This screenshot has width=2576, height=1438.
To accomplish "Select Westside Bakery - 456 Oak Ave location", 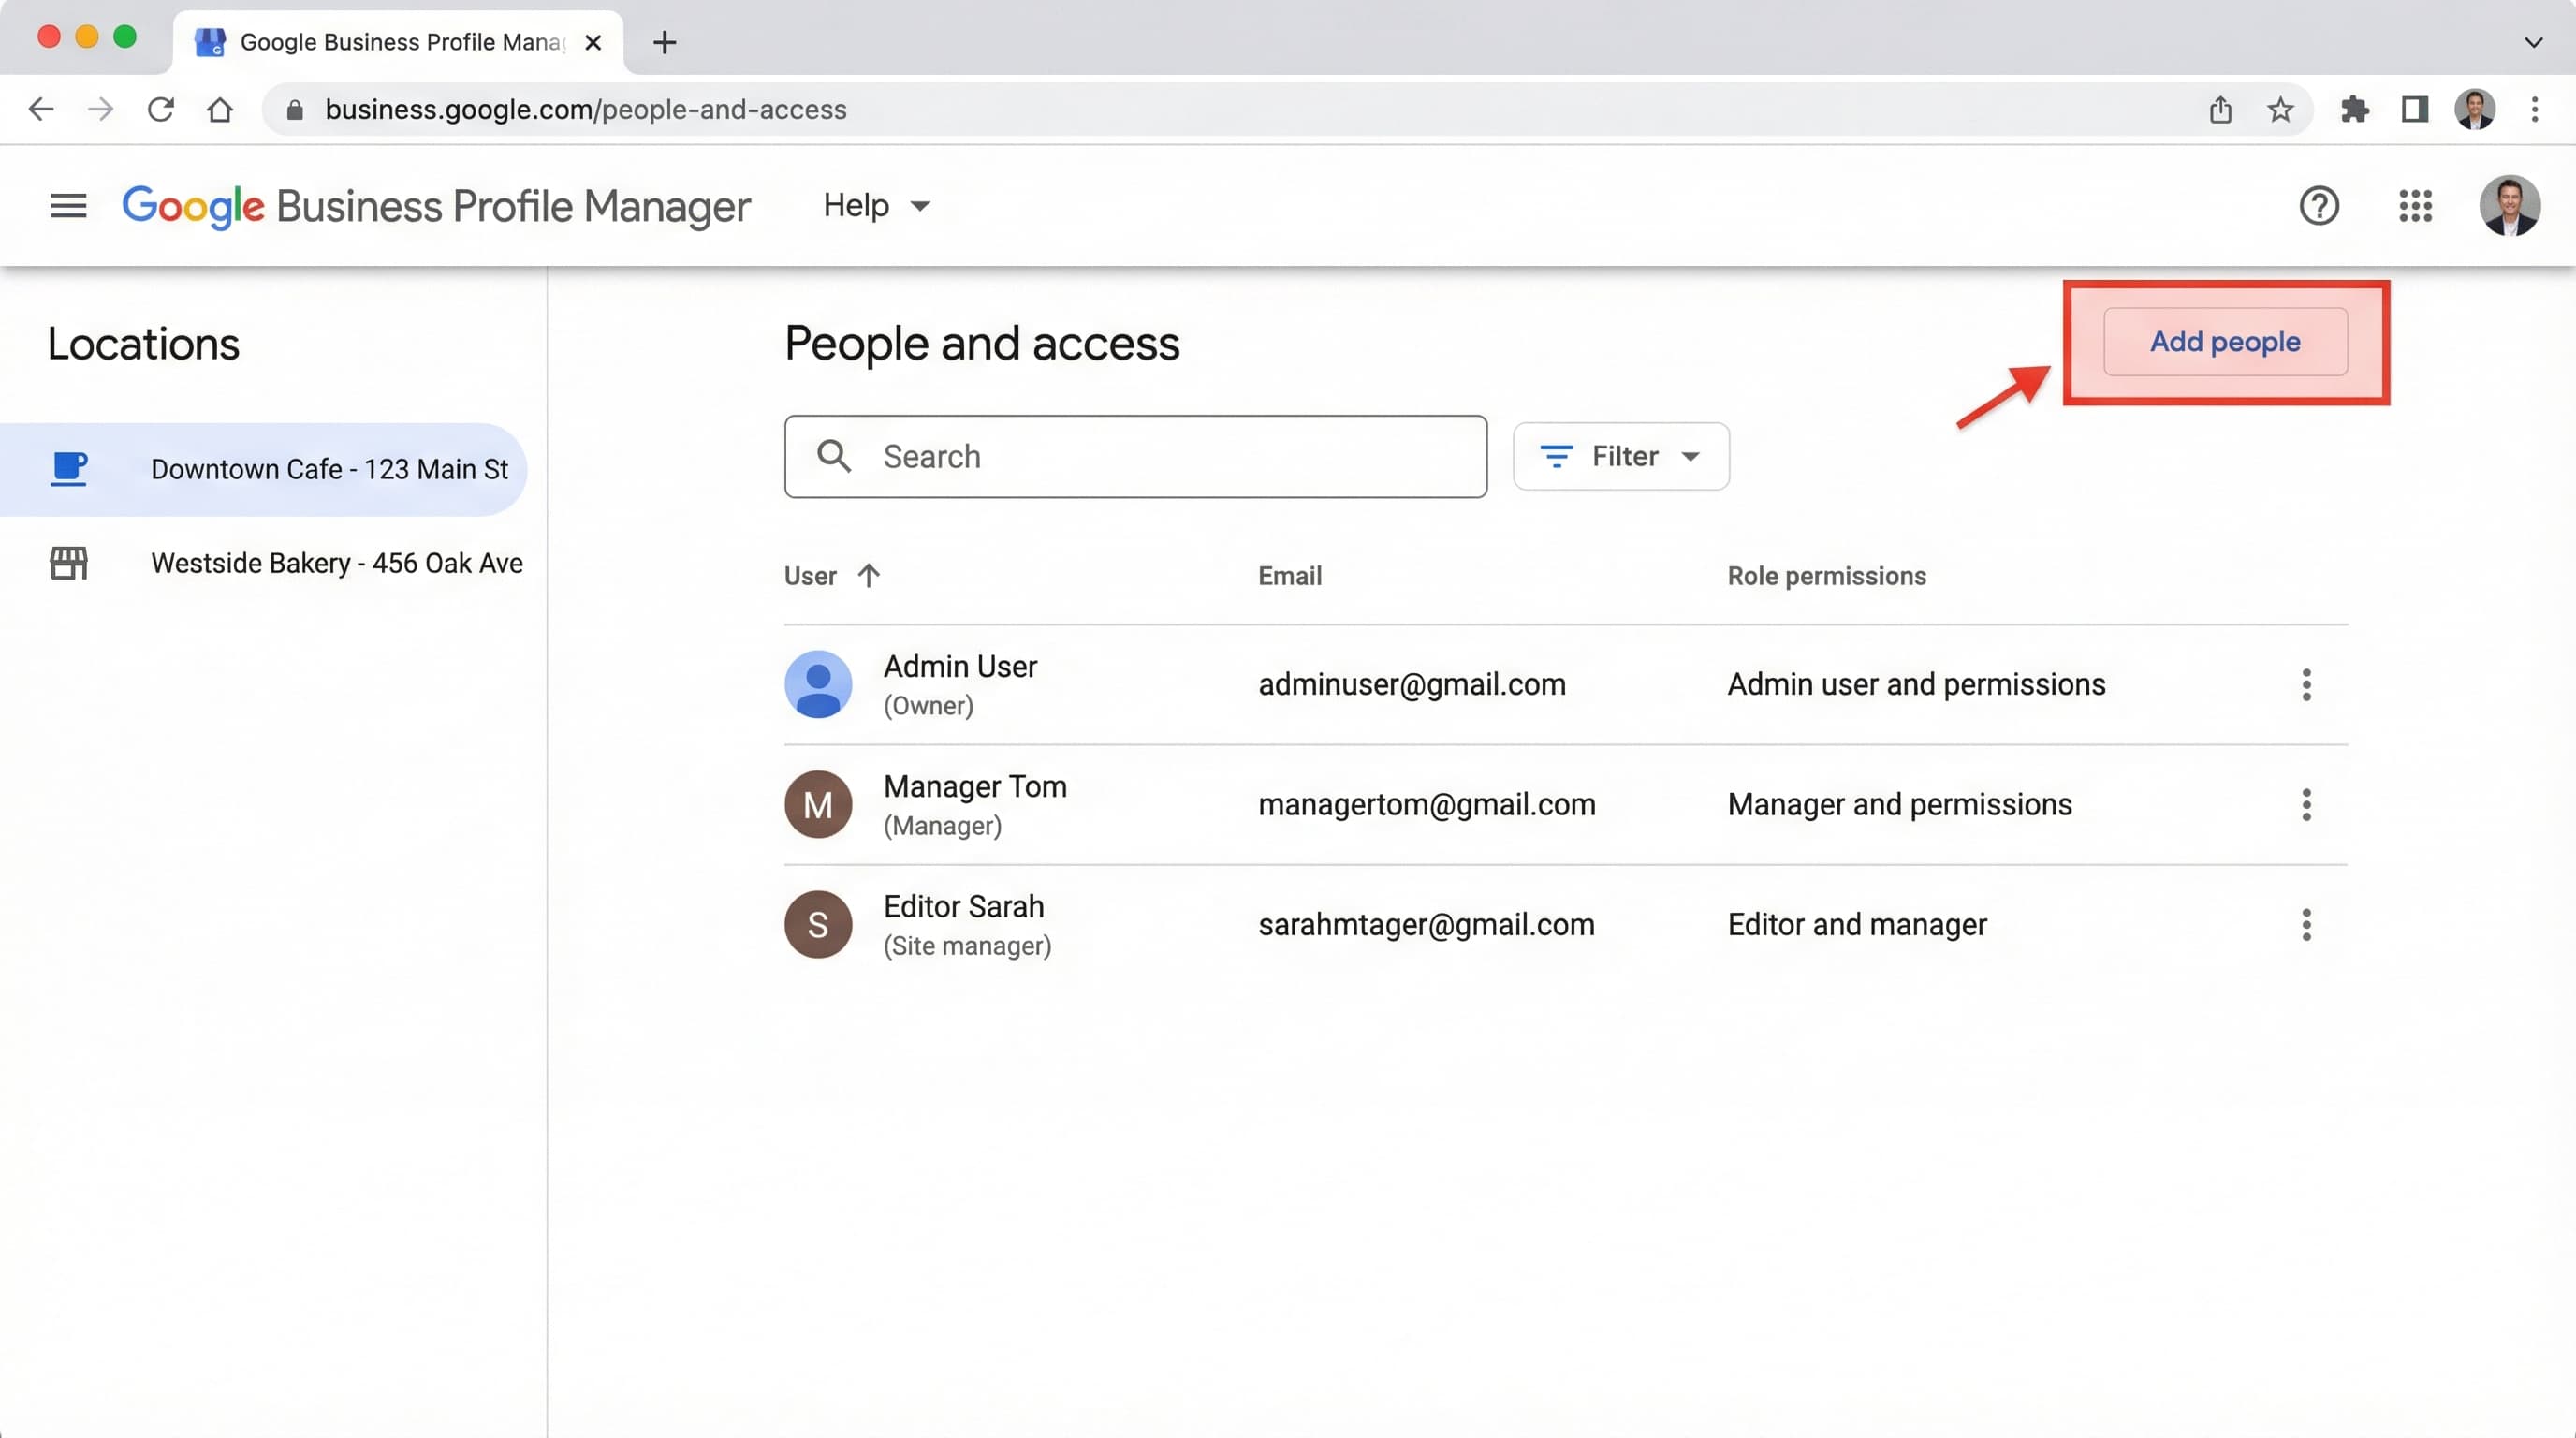I will pos(263,563).
